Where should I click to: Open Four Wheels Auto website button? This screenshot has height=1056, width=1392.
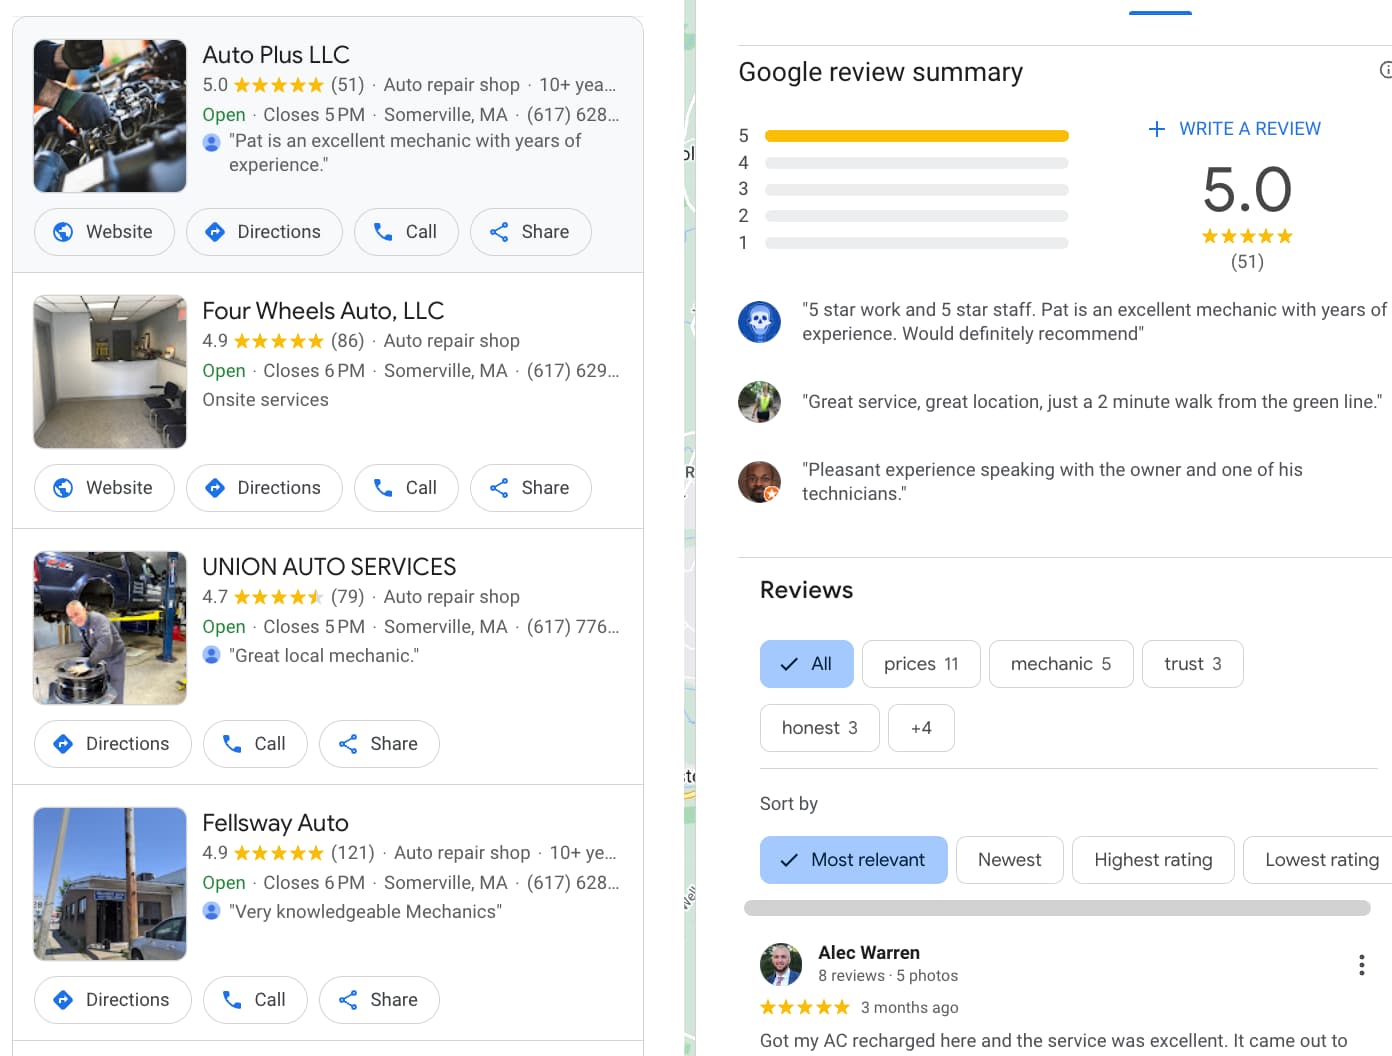click(104, 488)
